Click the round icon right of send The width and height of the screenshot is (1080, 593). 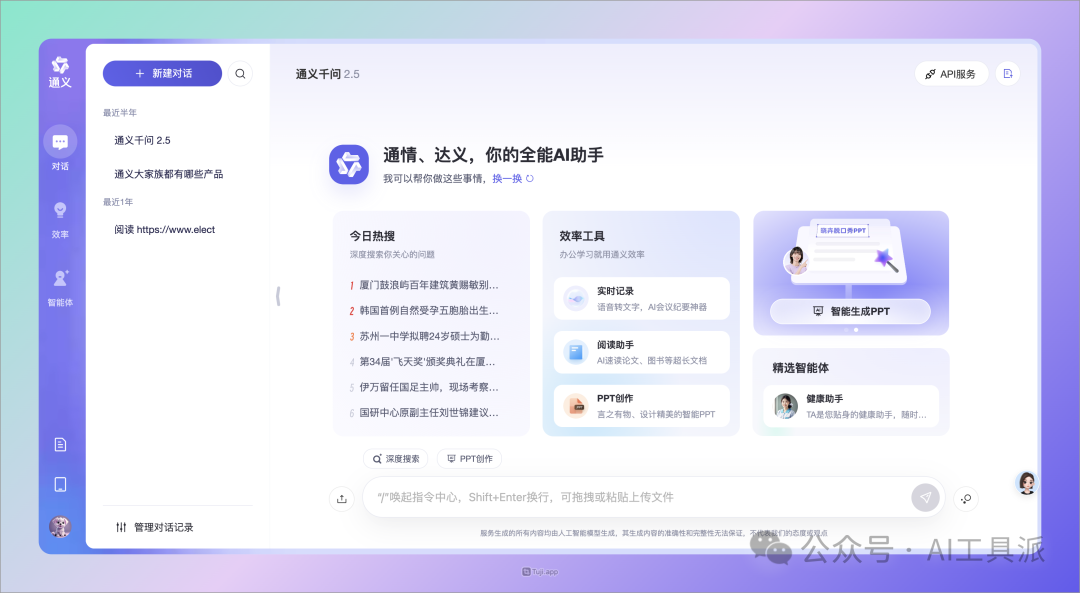click(x=966, y=499)
